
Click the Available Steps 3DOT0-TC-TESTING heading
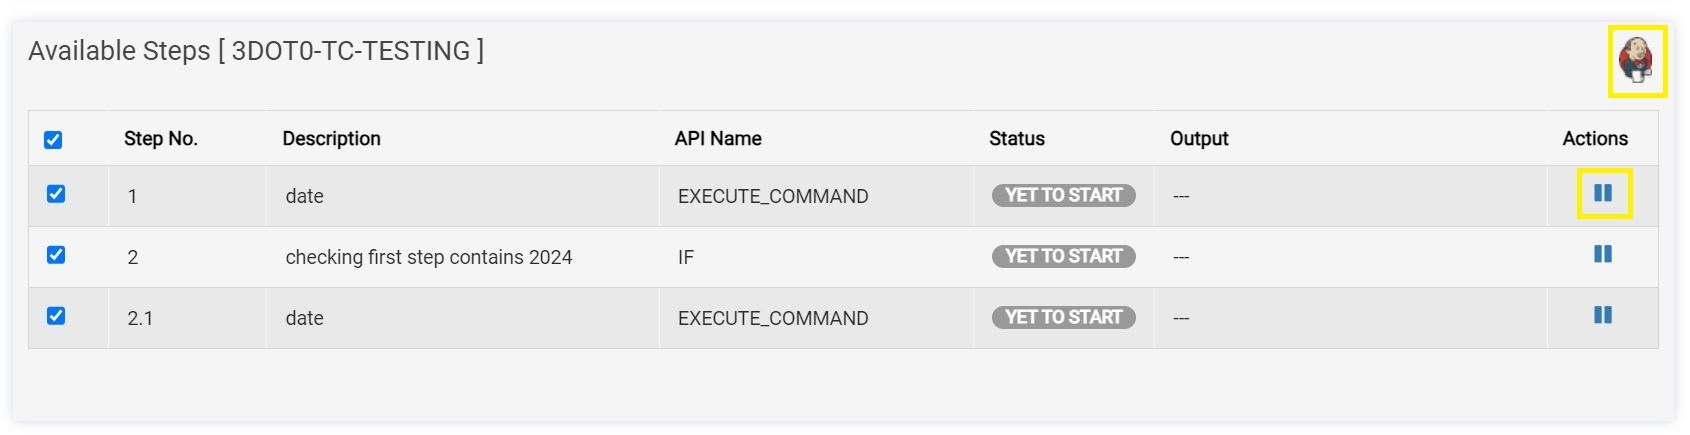[256, 51]
